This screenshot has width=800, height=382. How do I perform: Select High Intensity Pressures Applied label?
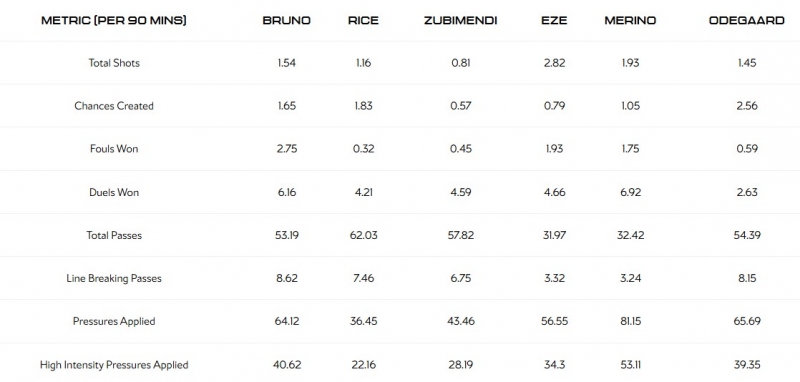click(114, 365)
